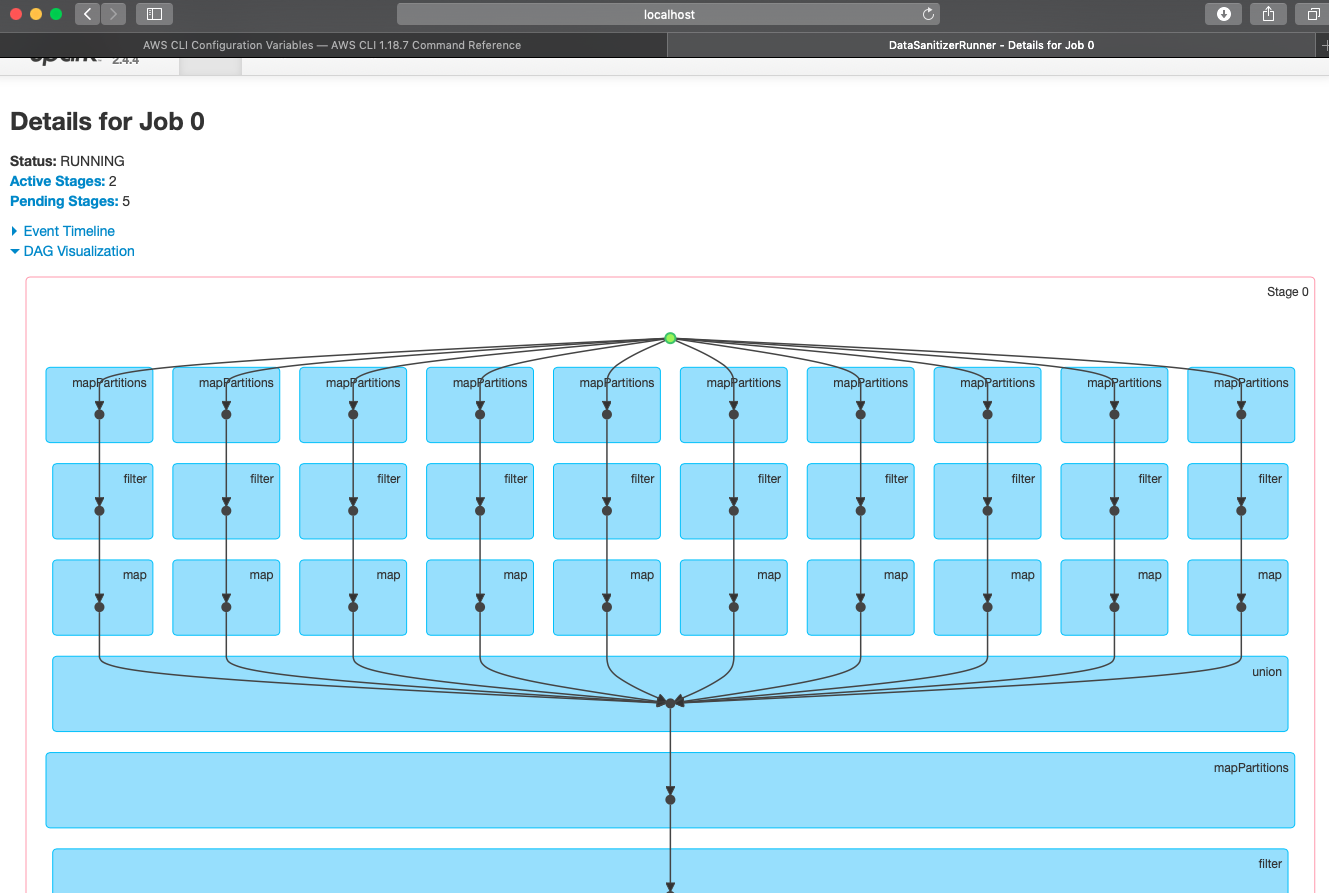Viewport: 1329px width, 893px height.
Task: Open the Safari downloads button
Action: pos(1223,14)
